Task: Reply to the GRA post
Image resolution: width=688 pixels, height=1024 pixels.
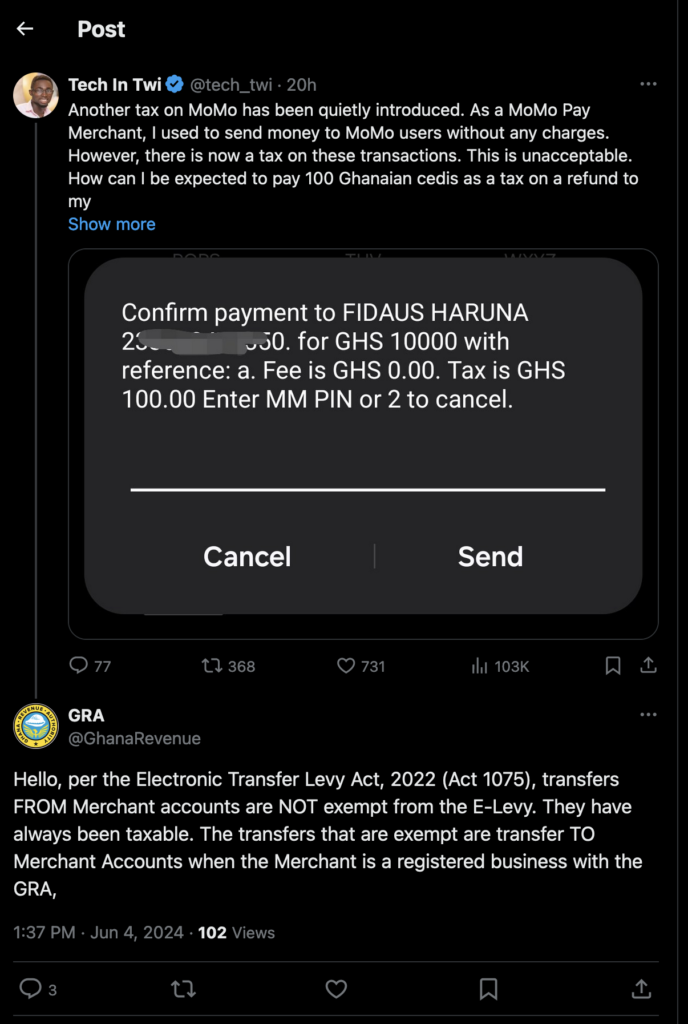Action: tap(31, 989)
